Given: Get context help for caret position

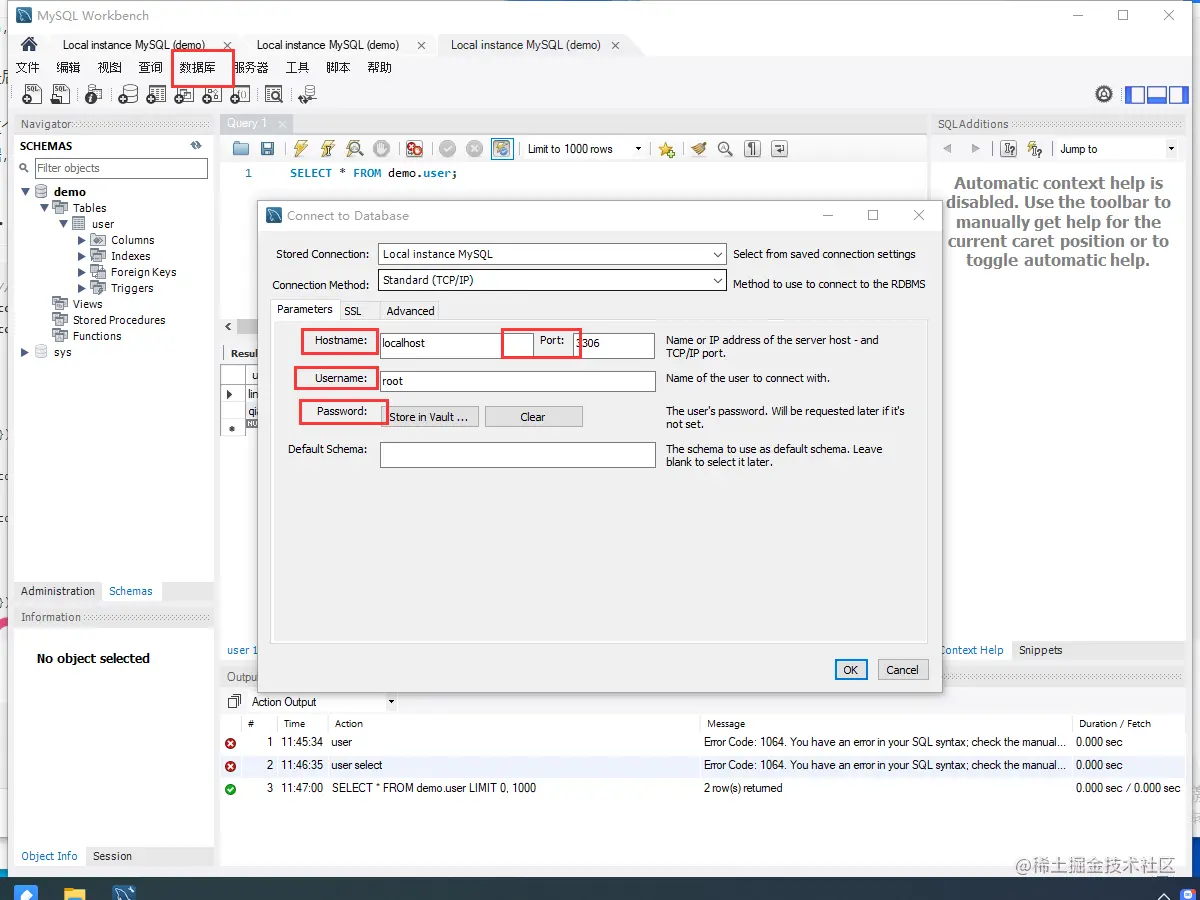Looking at the screenshot, I should point(1009,149).
